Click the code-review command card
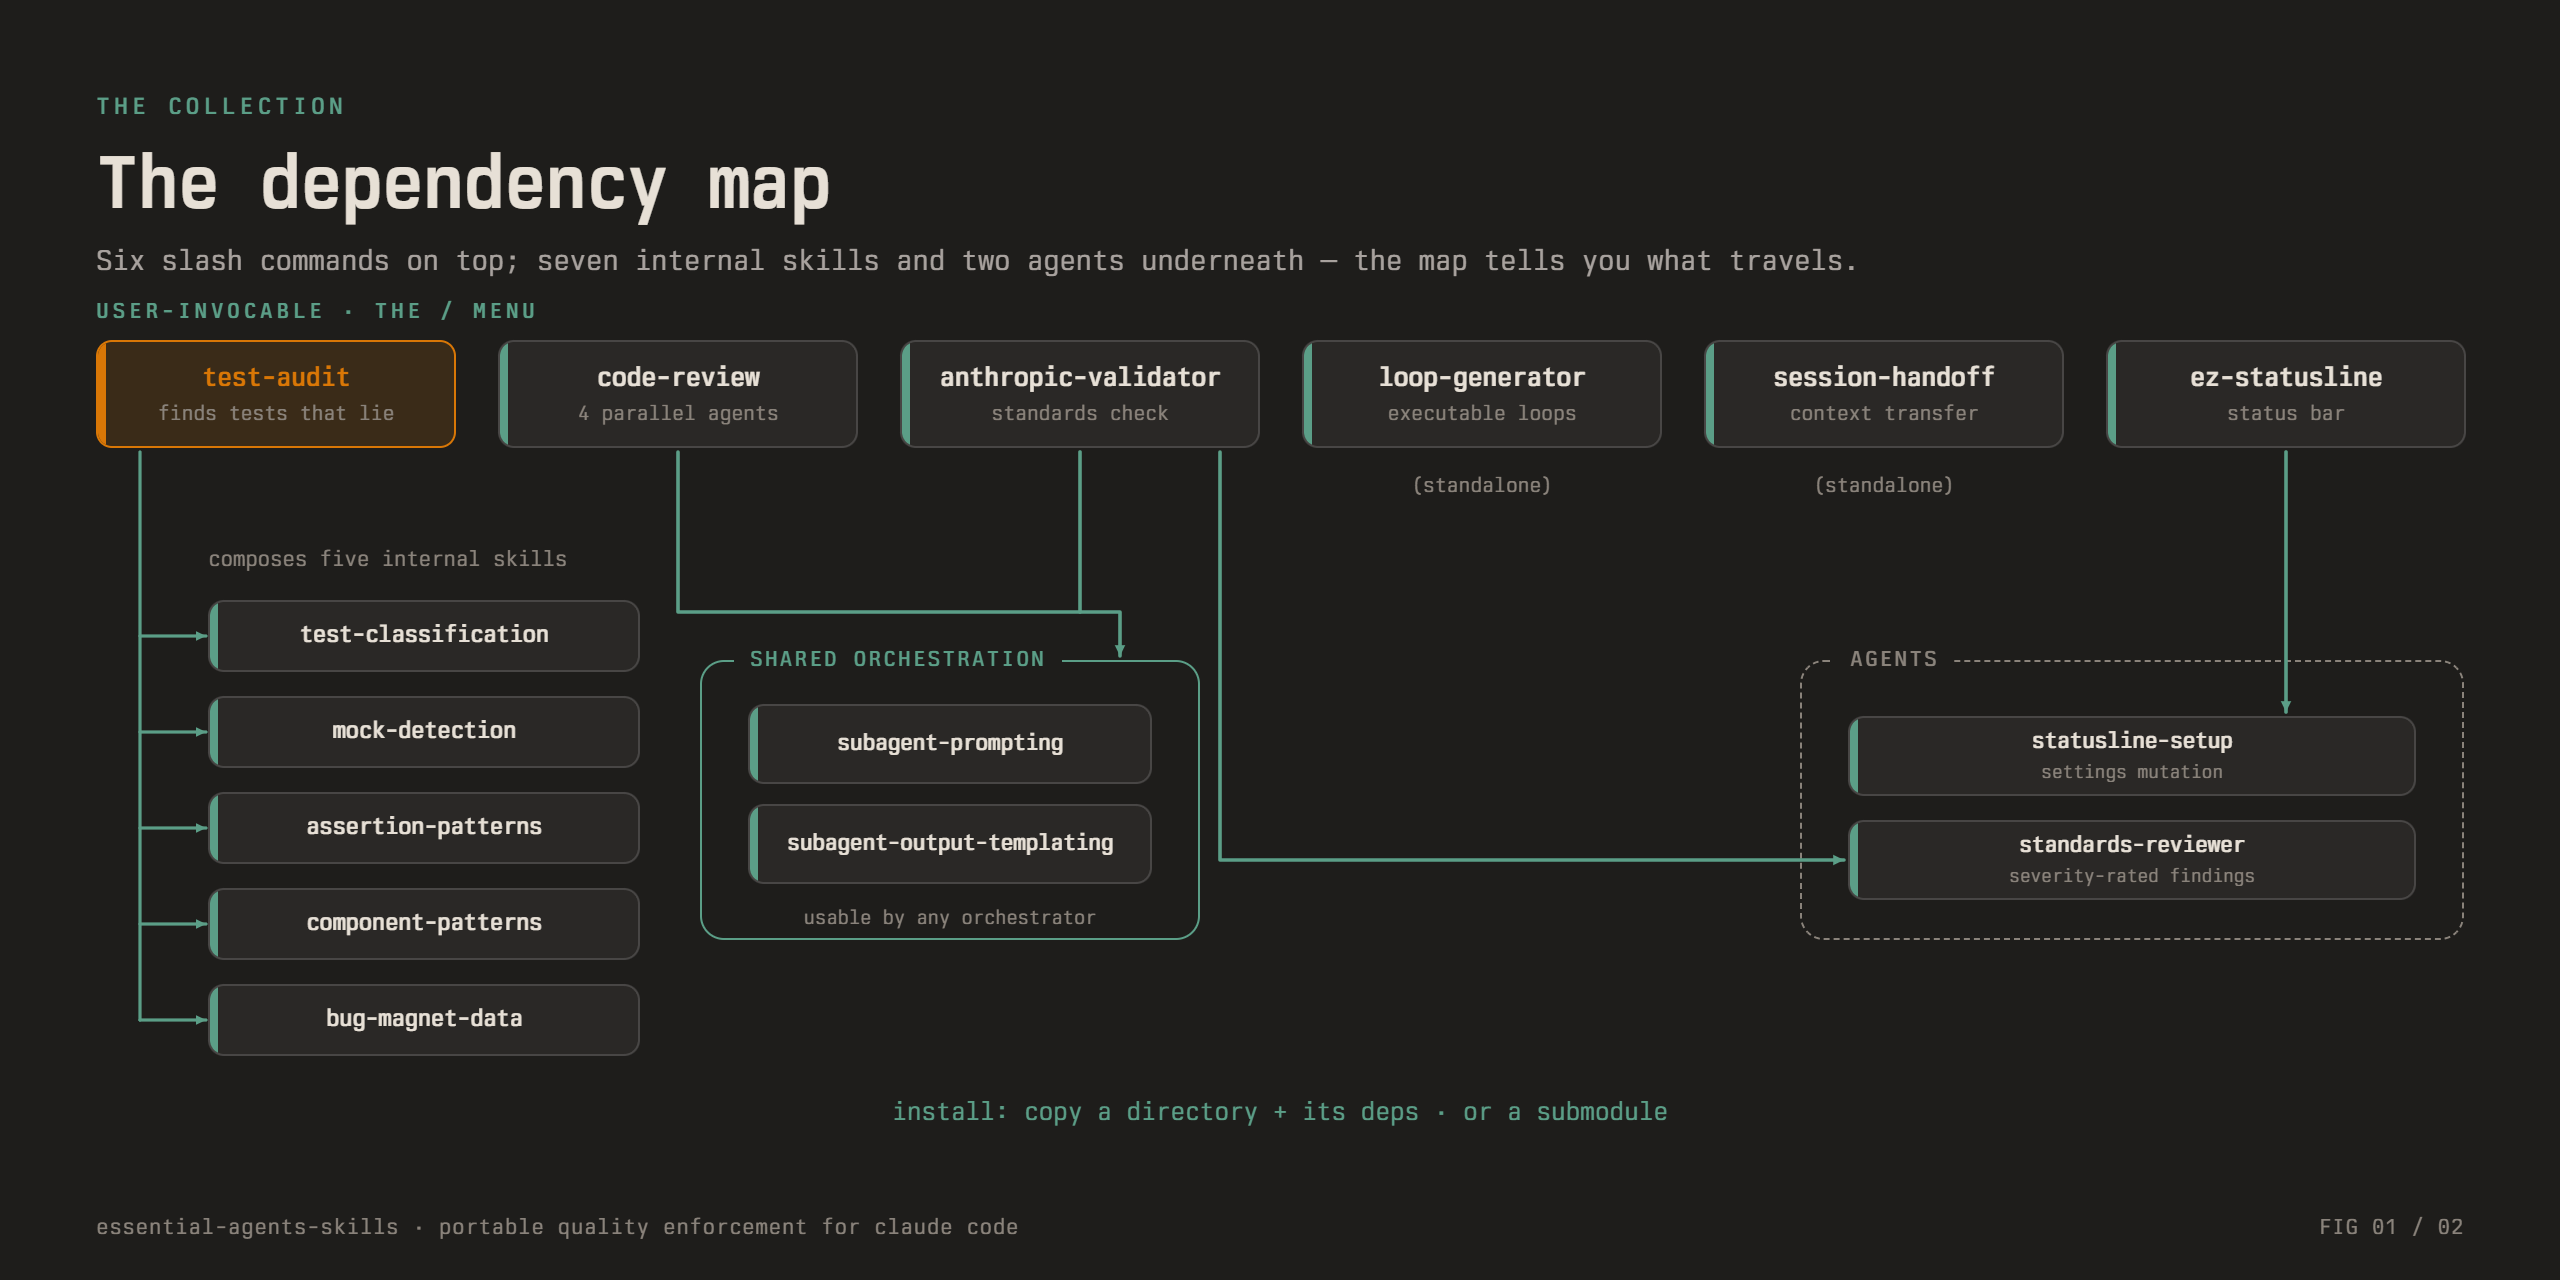 click(x=678, y=394)
